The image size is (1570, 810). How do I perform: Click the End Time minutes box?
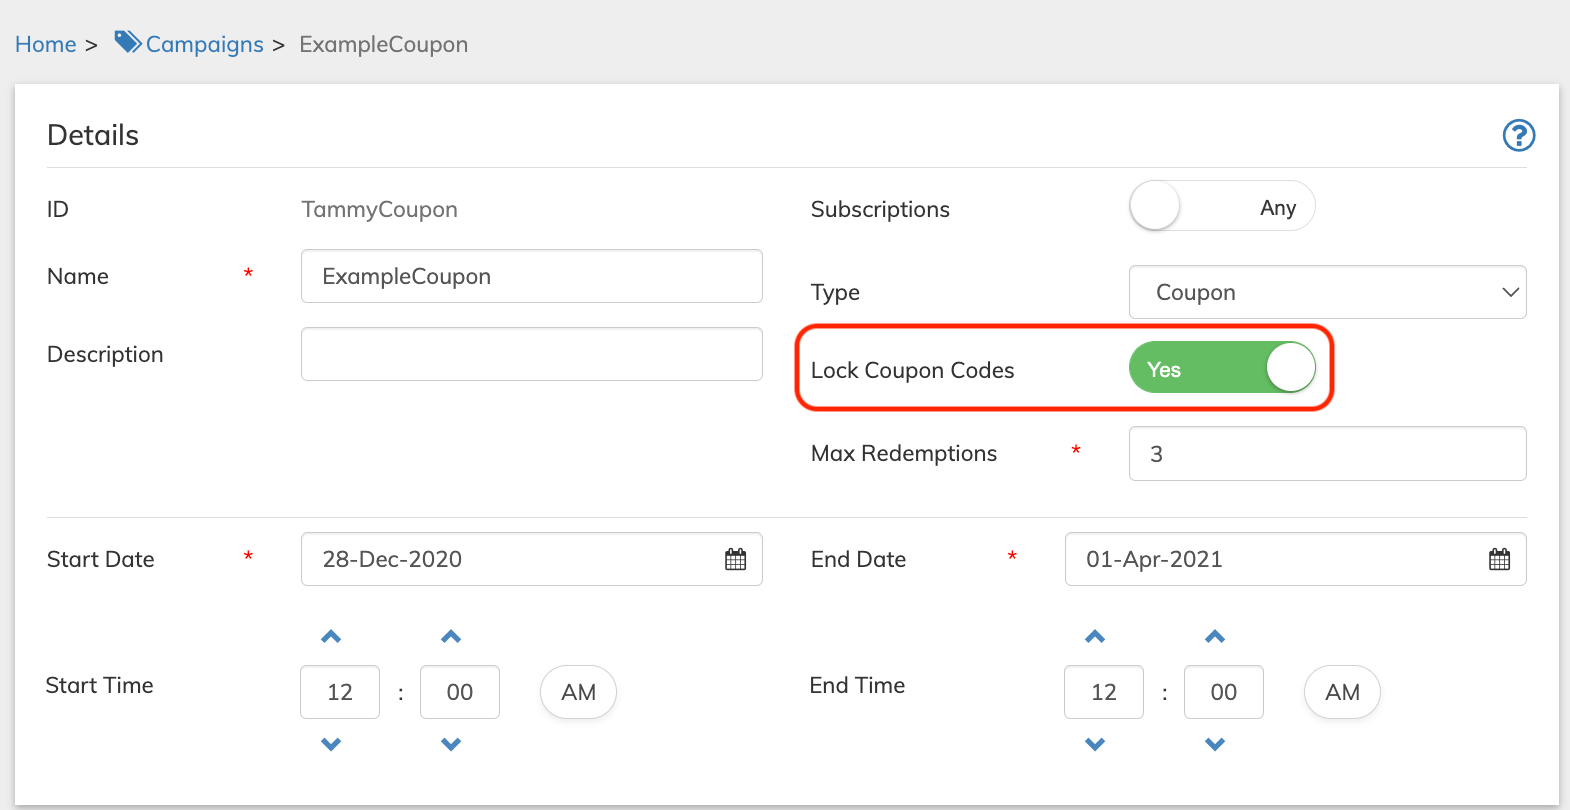tap(1224, 692)
